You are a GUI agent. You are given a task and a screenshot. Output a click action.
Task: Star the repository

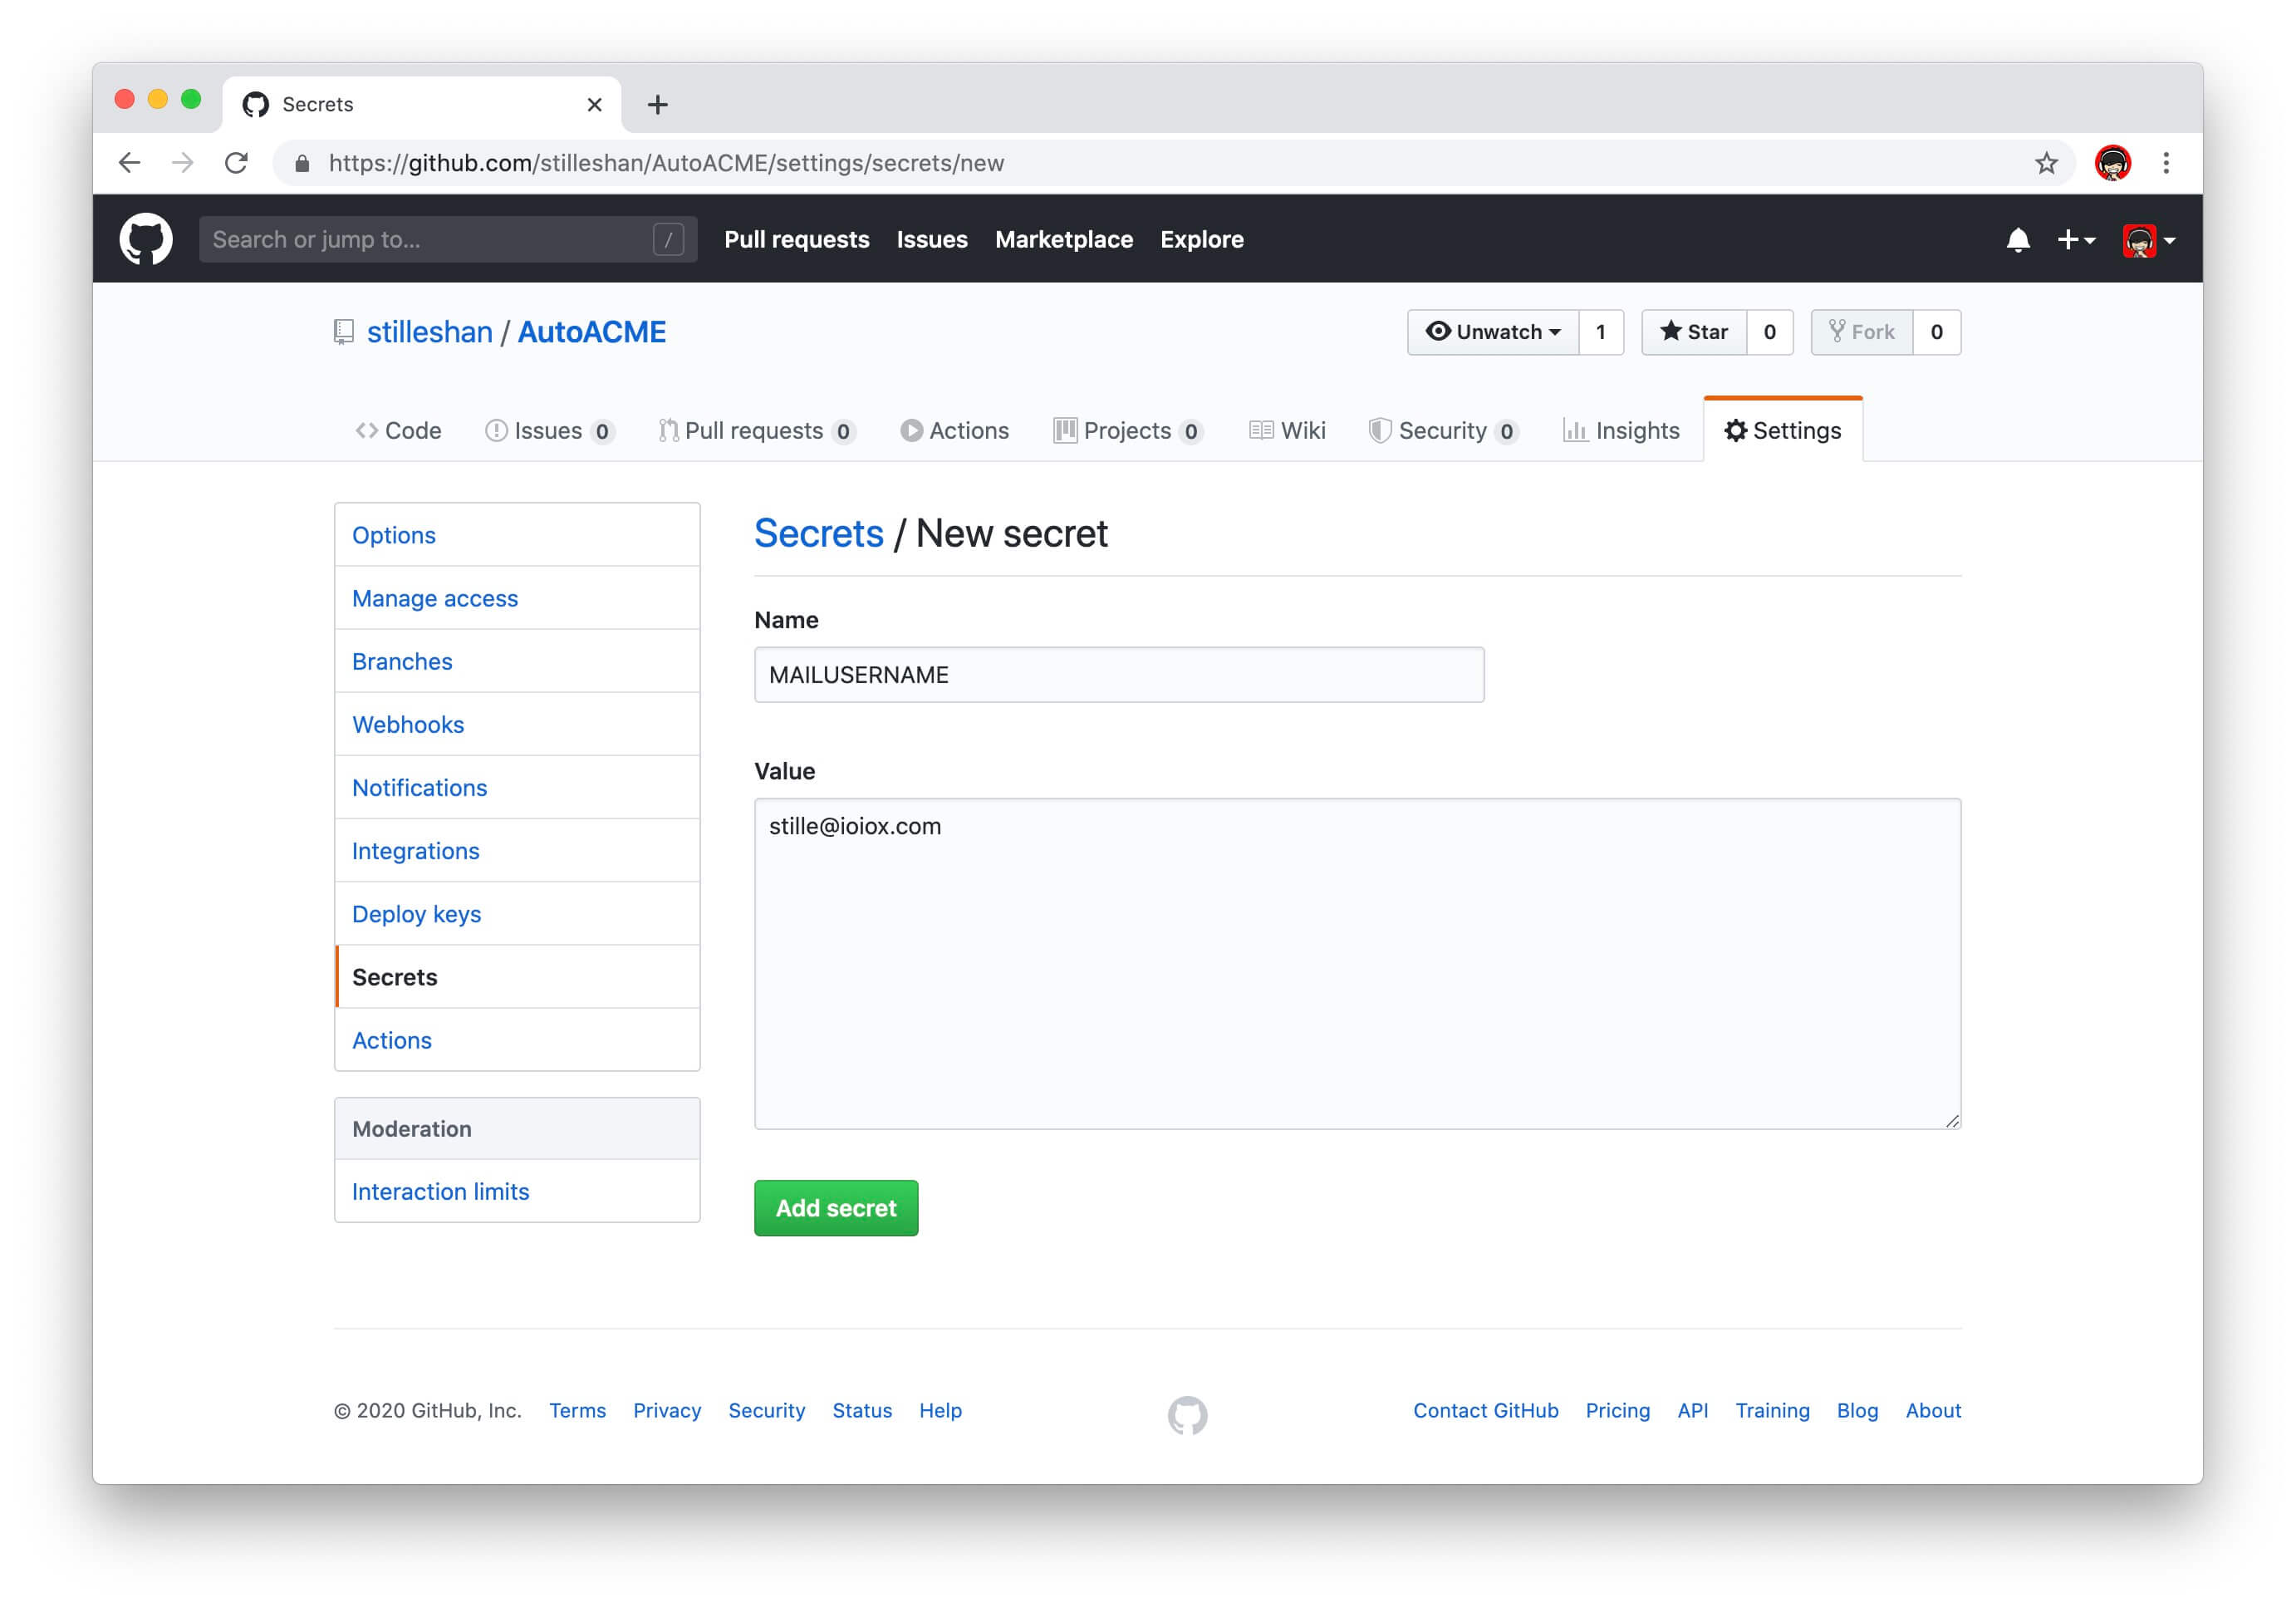coord(1694,332)
